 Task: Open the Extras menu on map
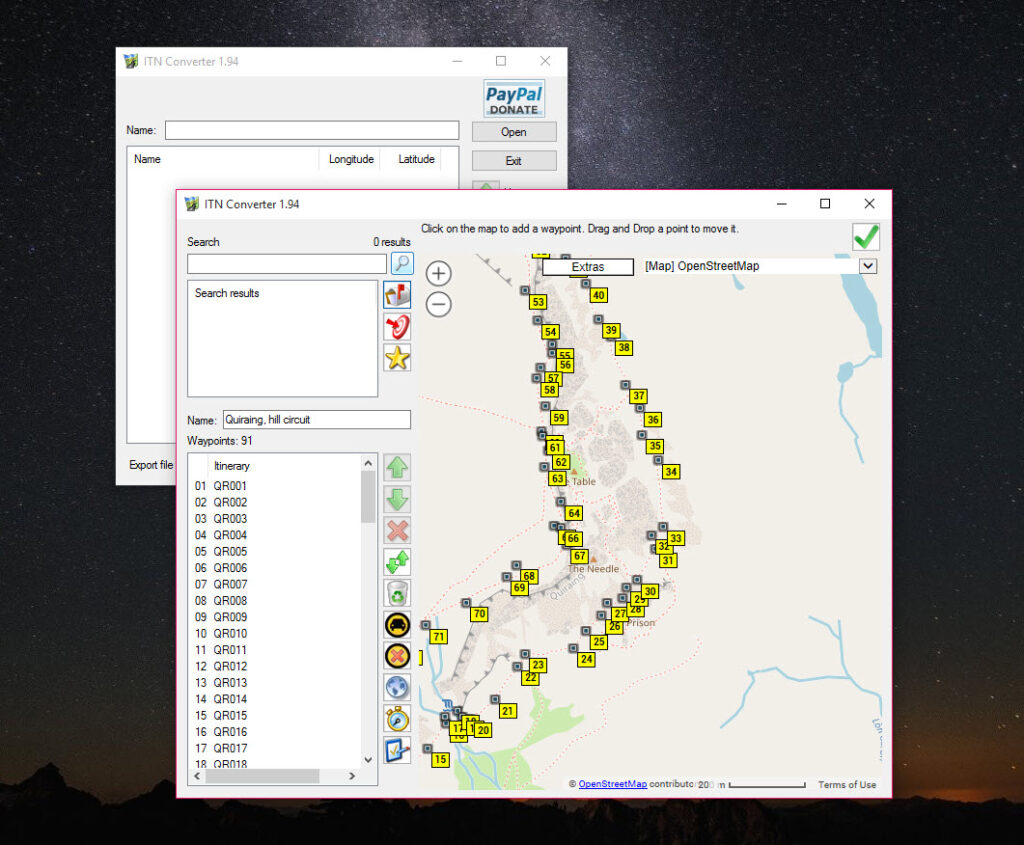(x=588, y=267)
